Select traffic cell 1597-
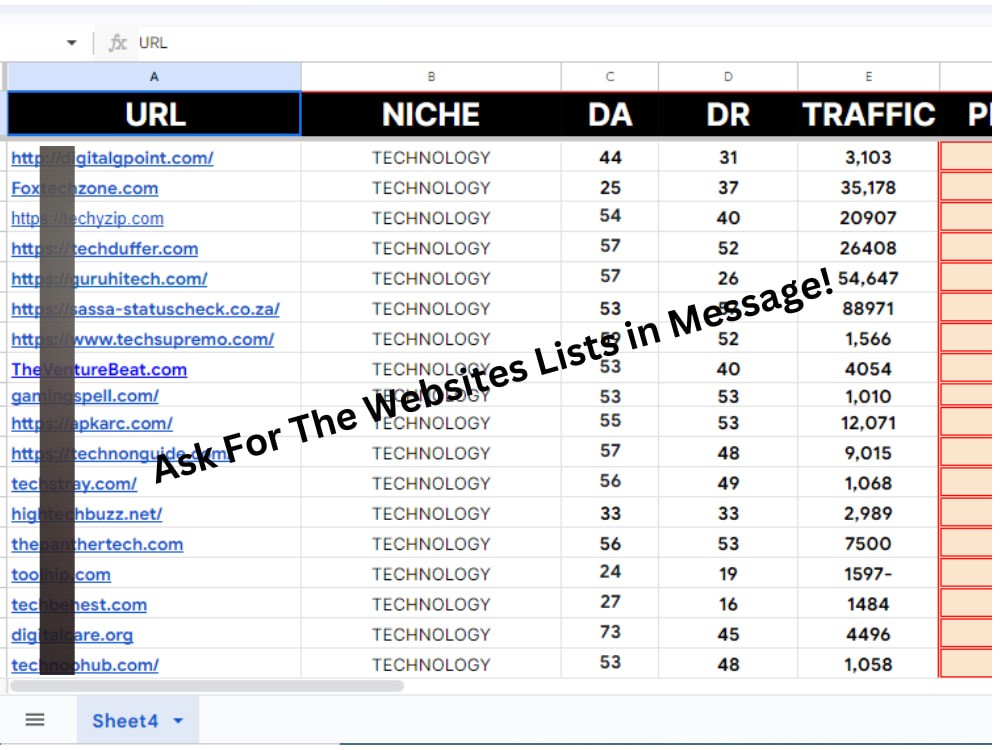Image resolution: width=1000 pixels, height=750 pixels. [868, 573]
